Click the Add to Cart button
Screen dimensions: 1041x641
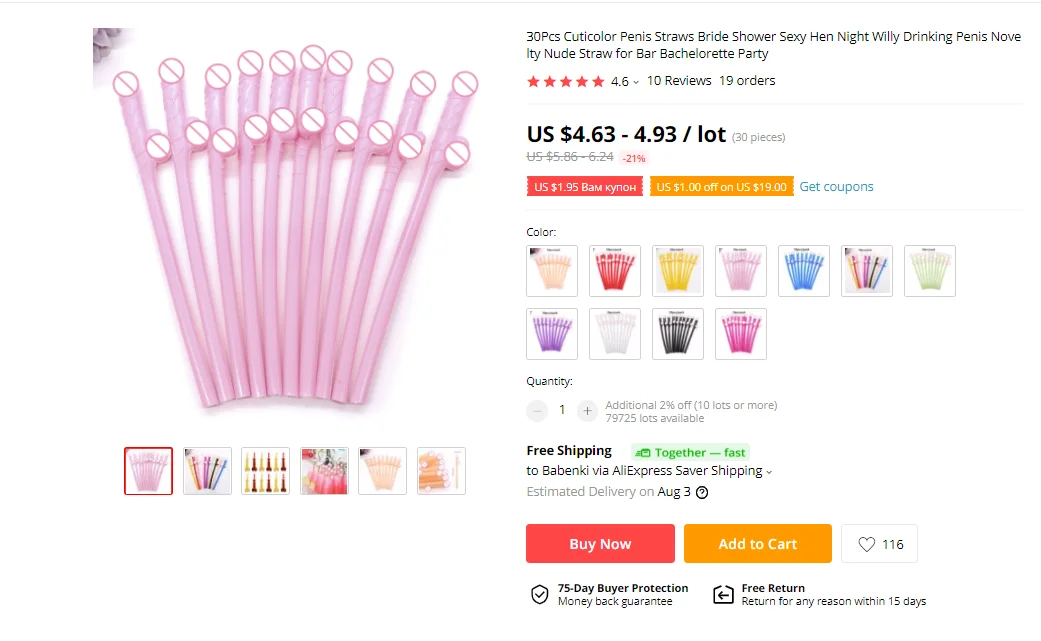coord(757,544)
